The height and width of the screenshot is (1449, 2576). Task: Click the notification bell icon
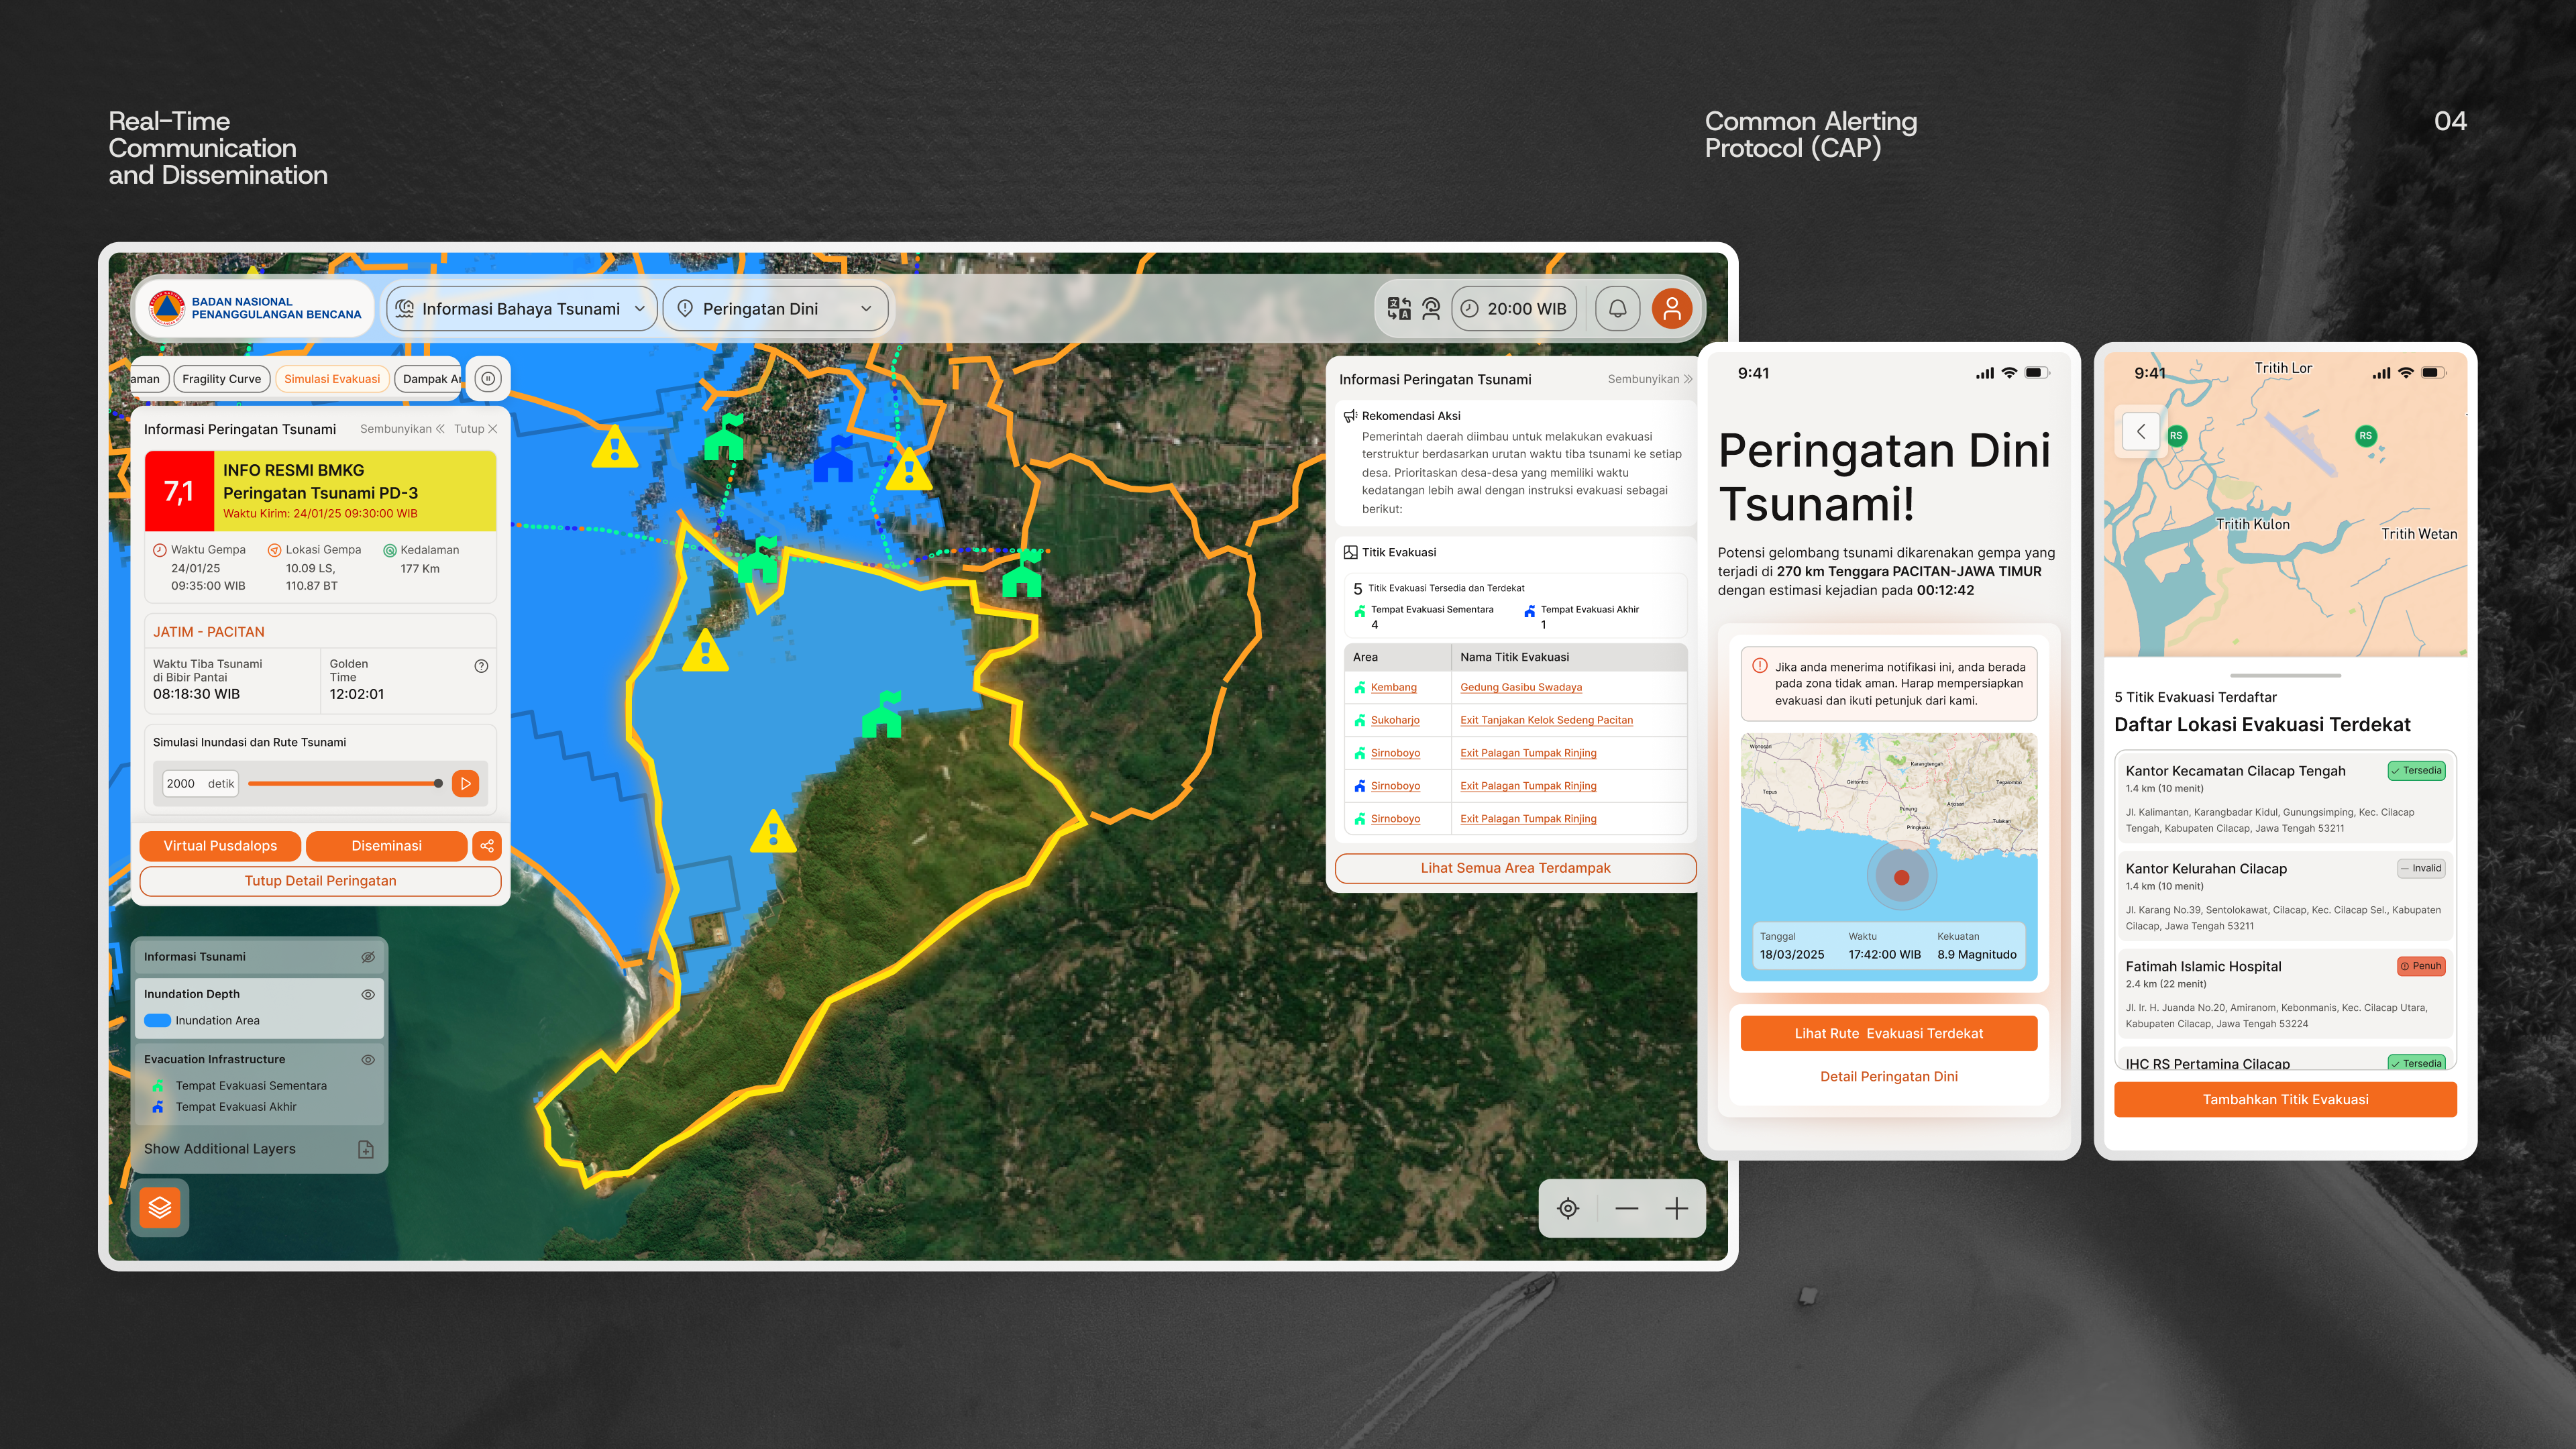(x=1617, y=309)
